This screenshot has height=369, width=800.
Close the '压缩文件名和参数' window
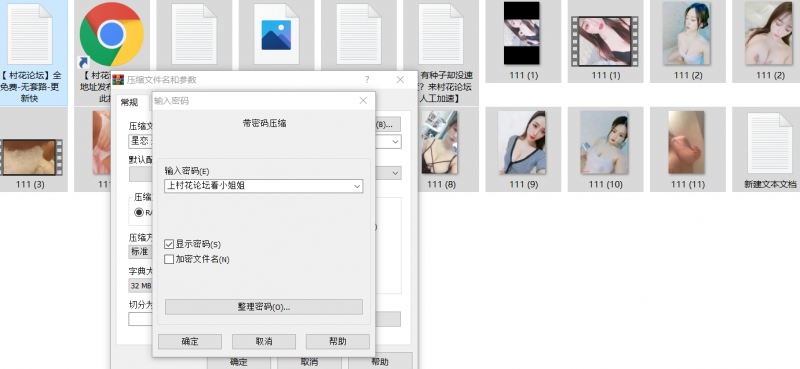click(400, 80)
